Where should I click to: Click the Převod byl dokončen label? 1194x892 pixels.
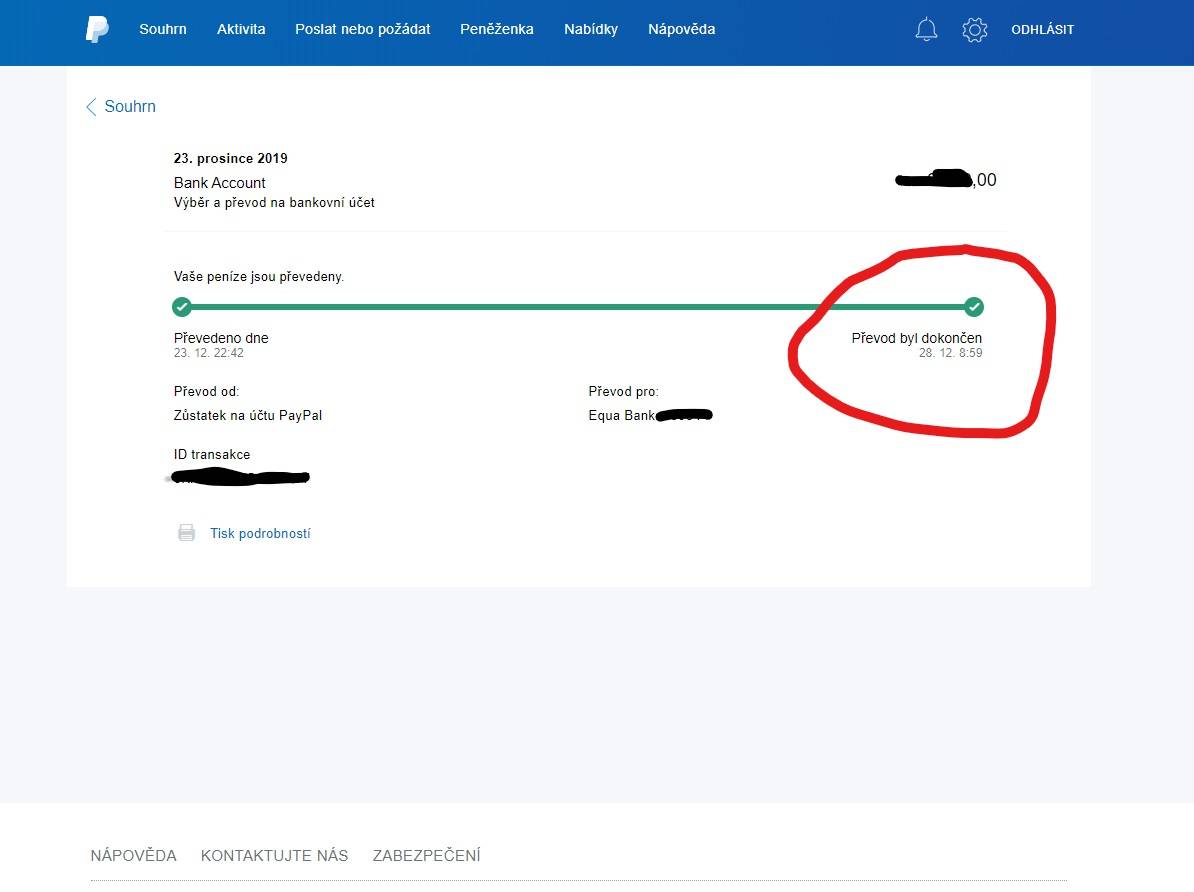(x=917, y=338)
